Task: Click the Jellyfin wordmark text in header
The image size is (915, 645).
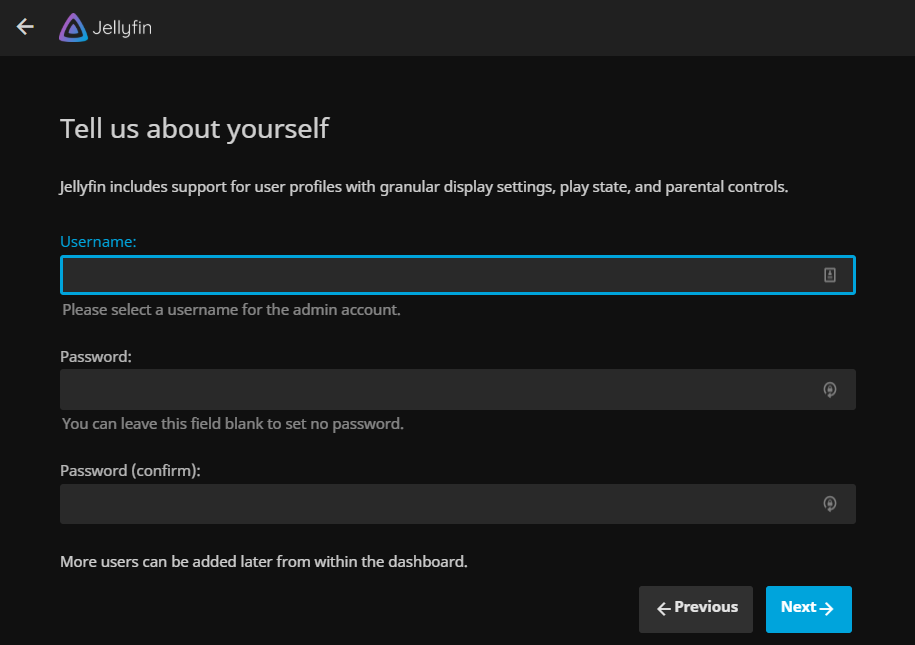Action: pyautogui.click(x=122, y=28)
